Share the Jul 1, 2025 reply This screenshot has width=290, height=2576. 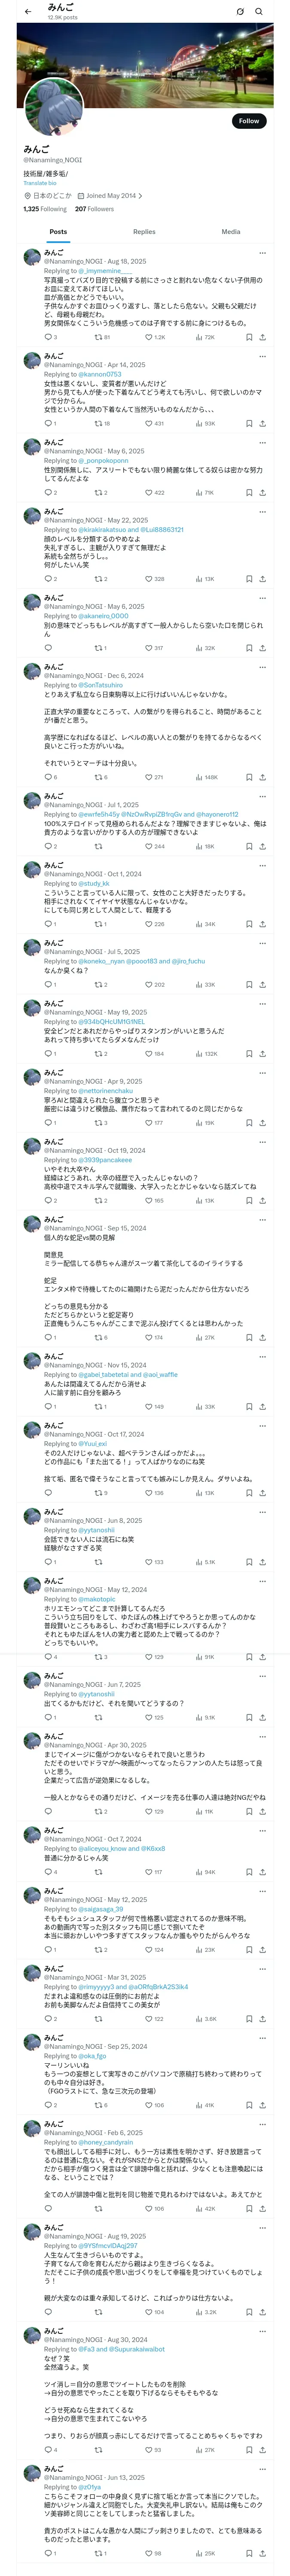click(x=262, y=846)
